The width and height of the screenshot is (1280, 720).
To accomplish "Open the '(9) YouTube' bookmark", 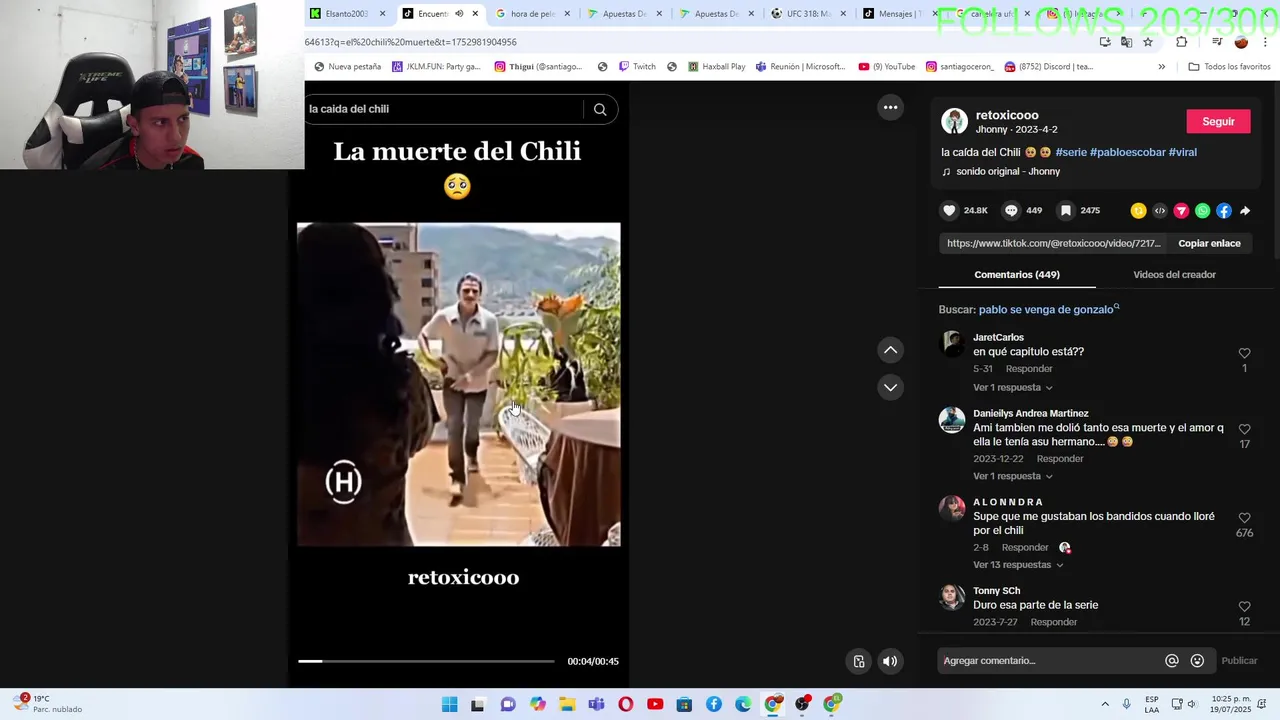I will pos(887,67).
